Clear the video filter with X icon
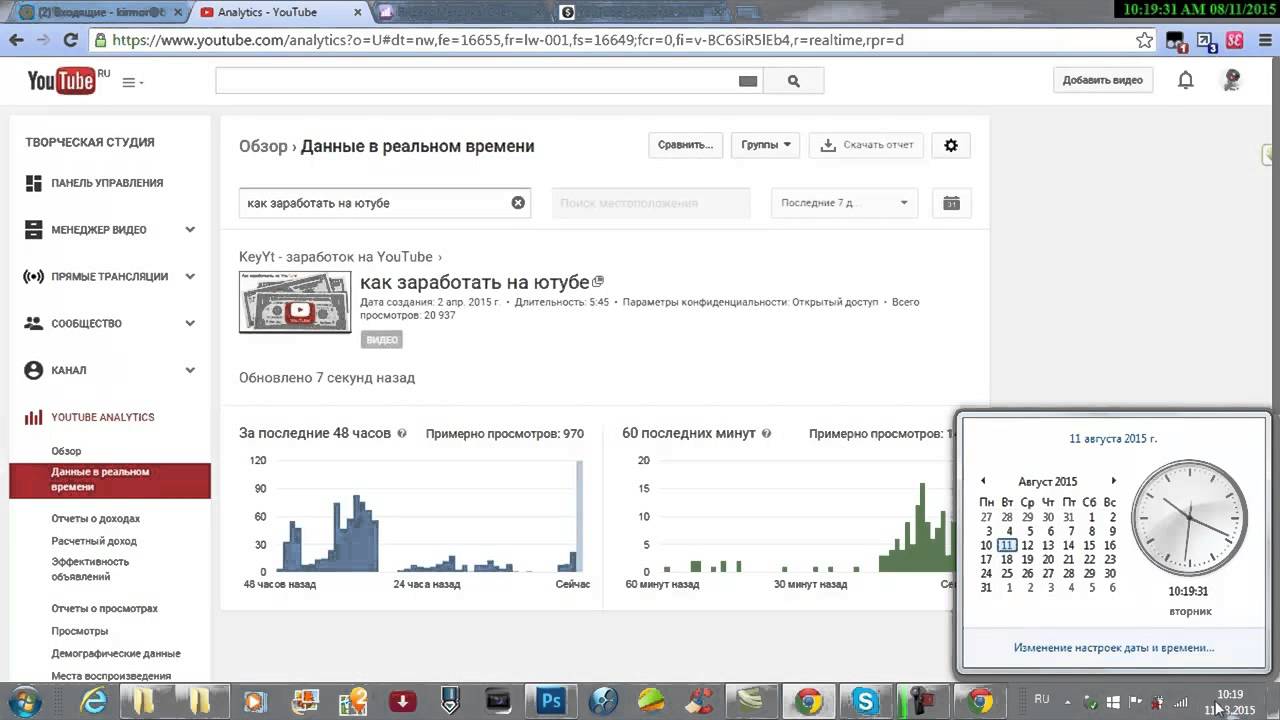This screenshot has width=1280, height=720. point(518,202)
